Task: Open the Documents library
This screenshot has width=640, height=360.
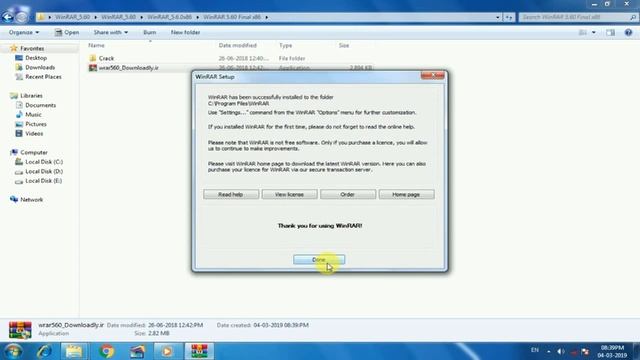Action: coord(40,105)
